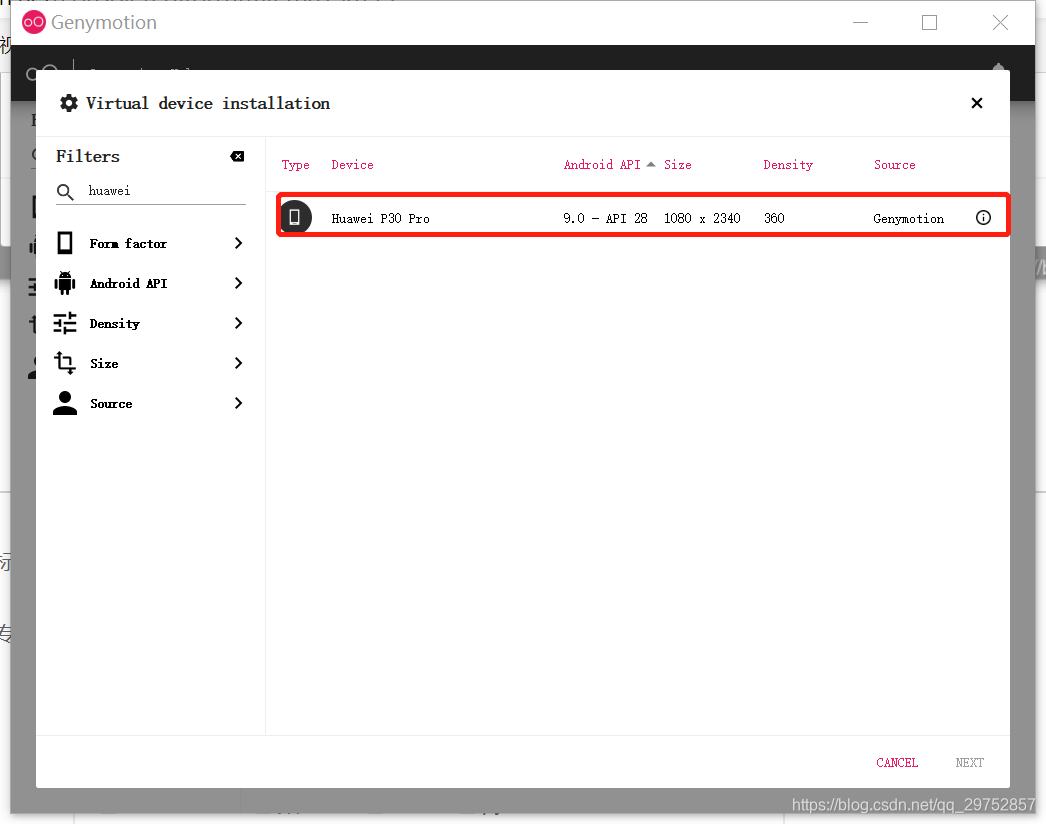Sort the list by Android API column
1046x824 pixels.
[602, 165]
